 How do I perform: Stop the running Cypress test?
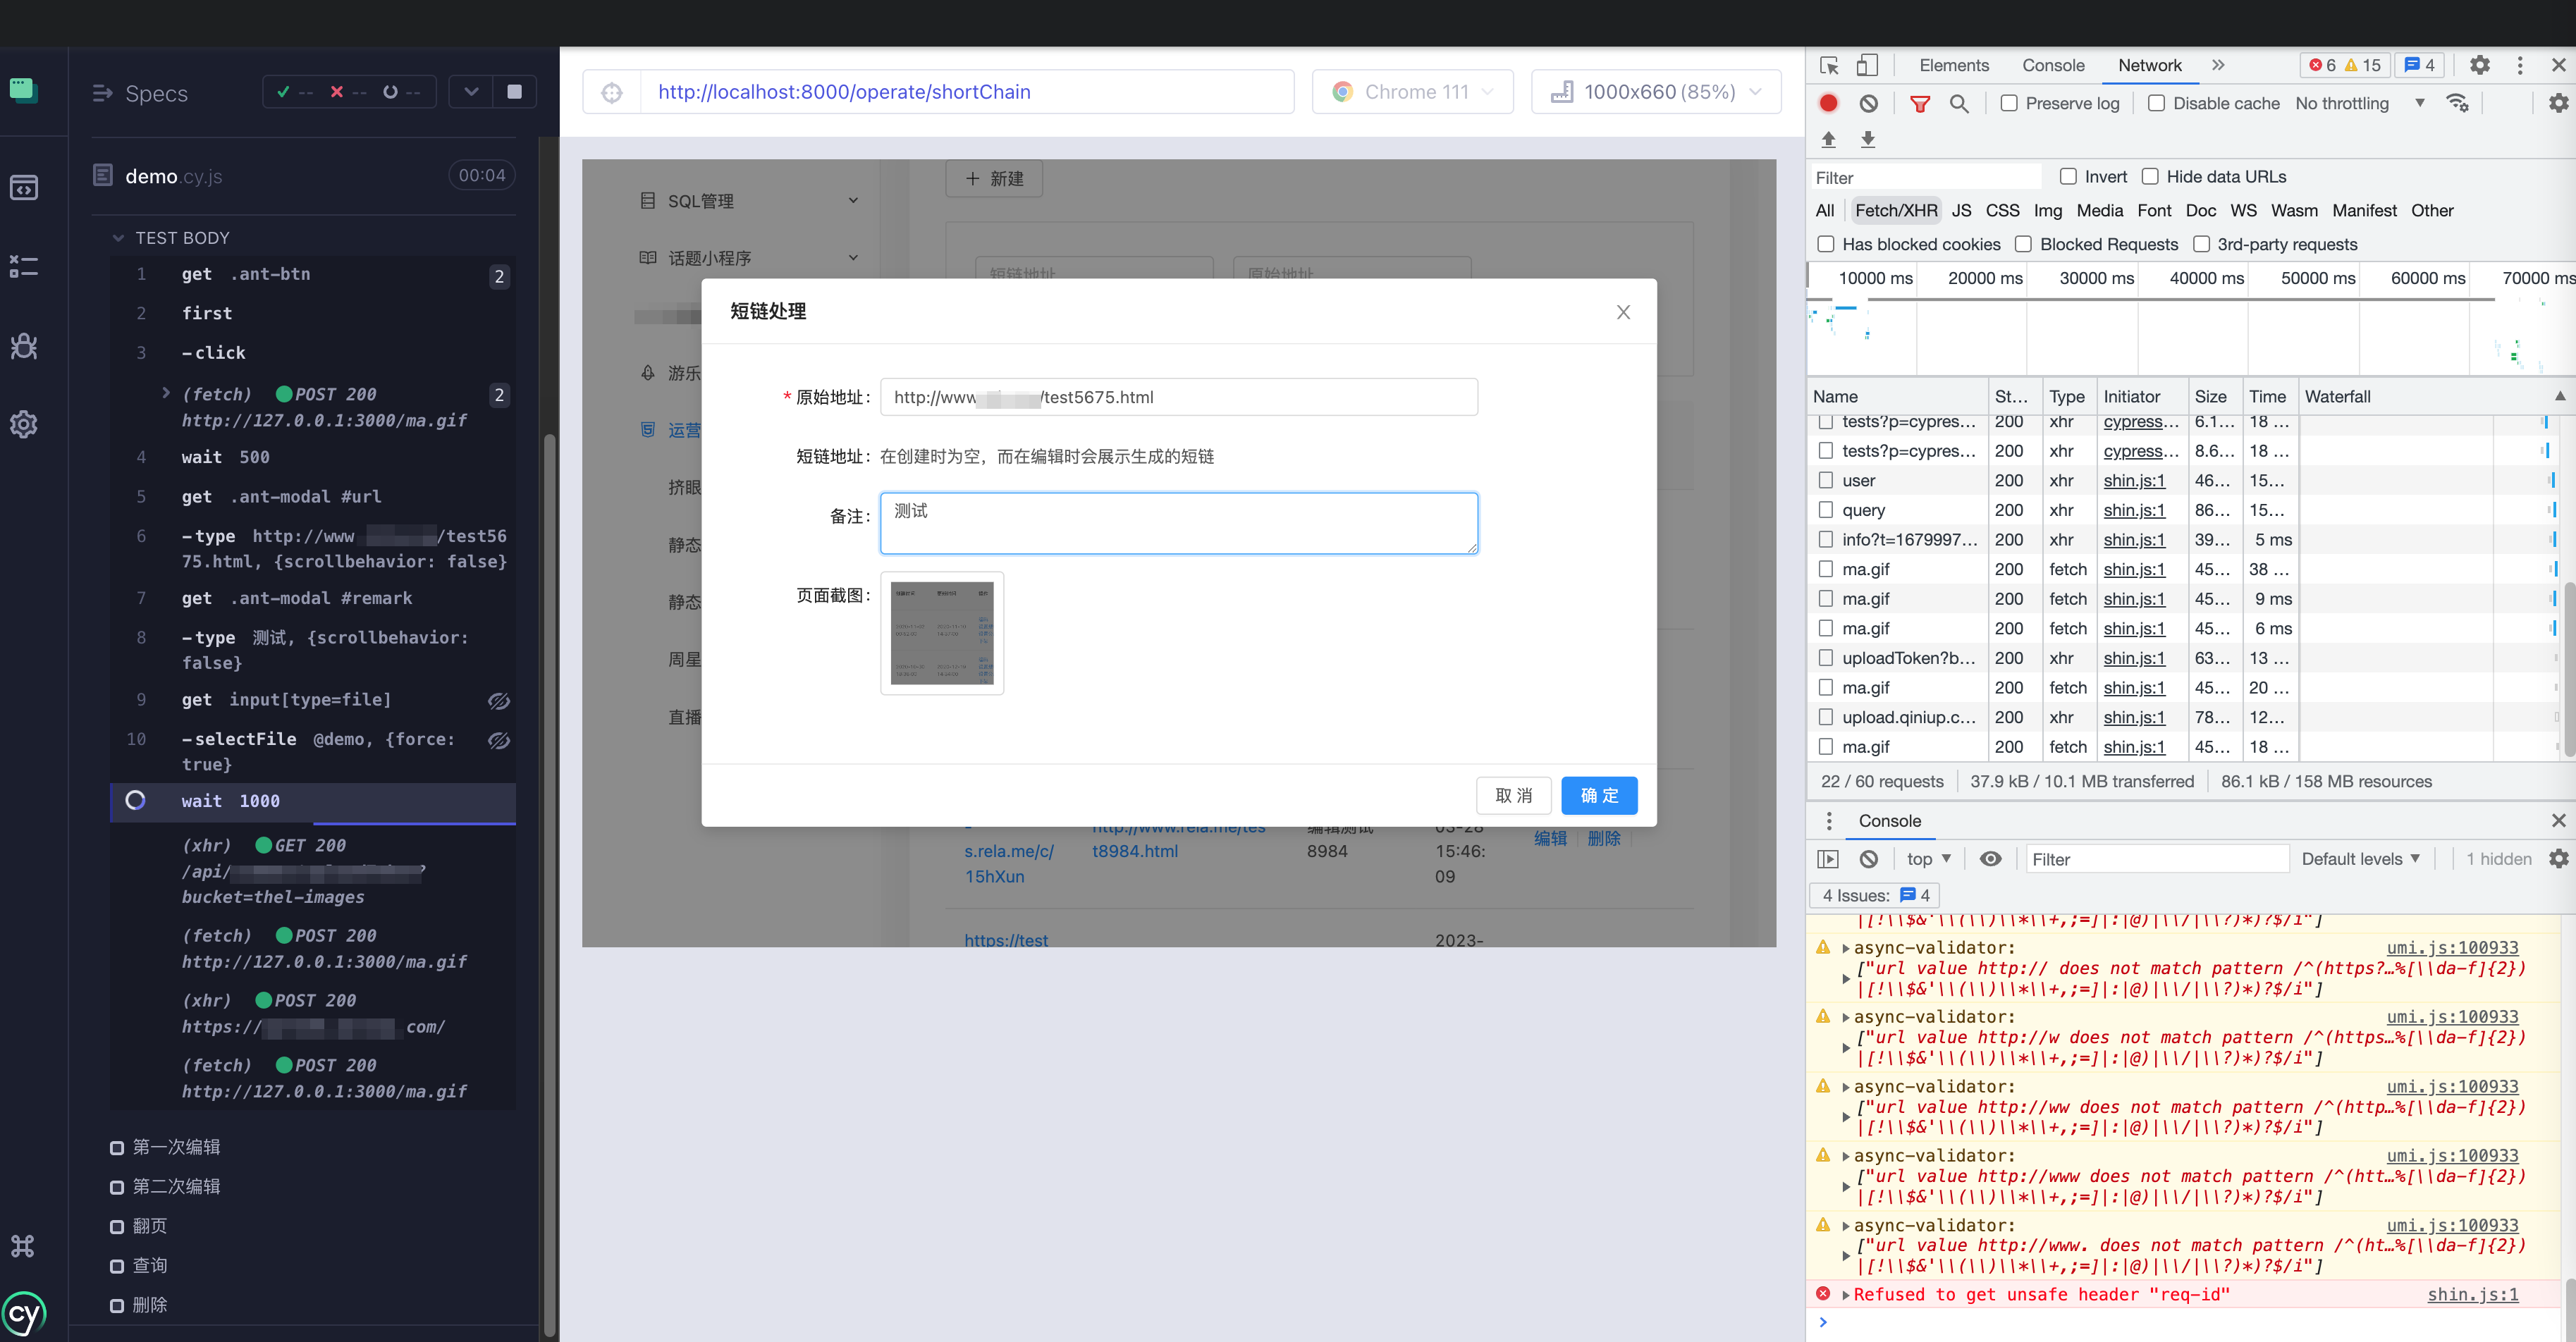(x=514, y=92)
